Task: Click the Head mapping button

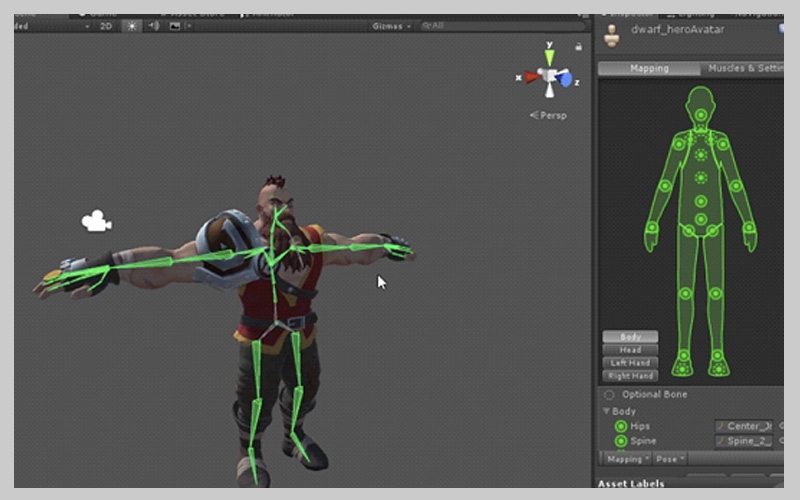Action: coord(630,350)
